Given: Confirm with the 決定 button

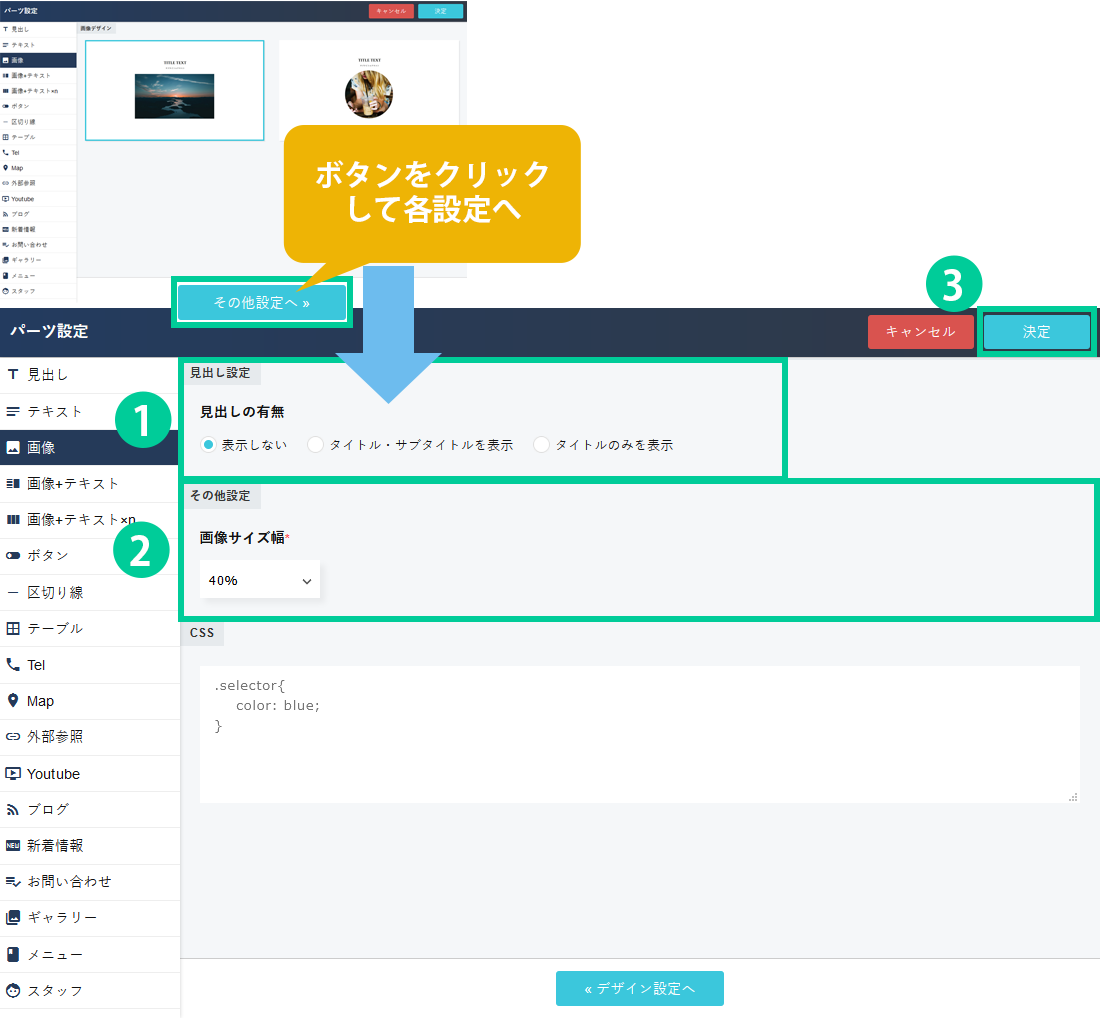Looking at the screenshot, I should point(1036,332).
